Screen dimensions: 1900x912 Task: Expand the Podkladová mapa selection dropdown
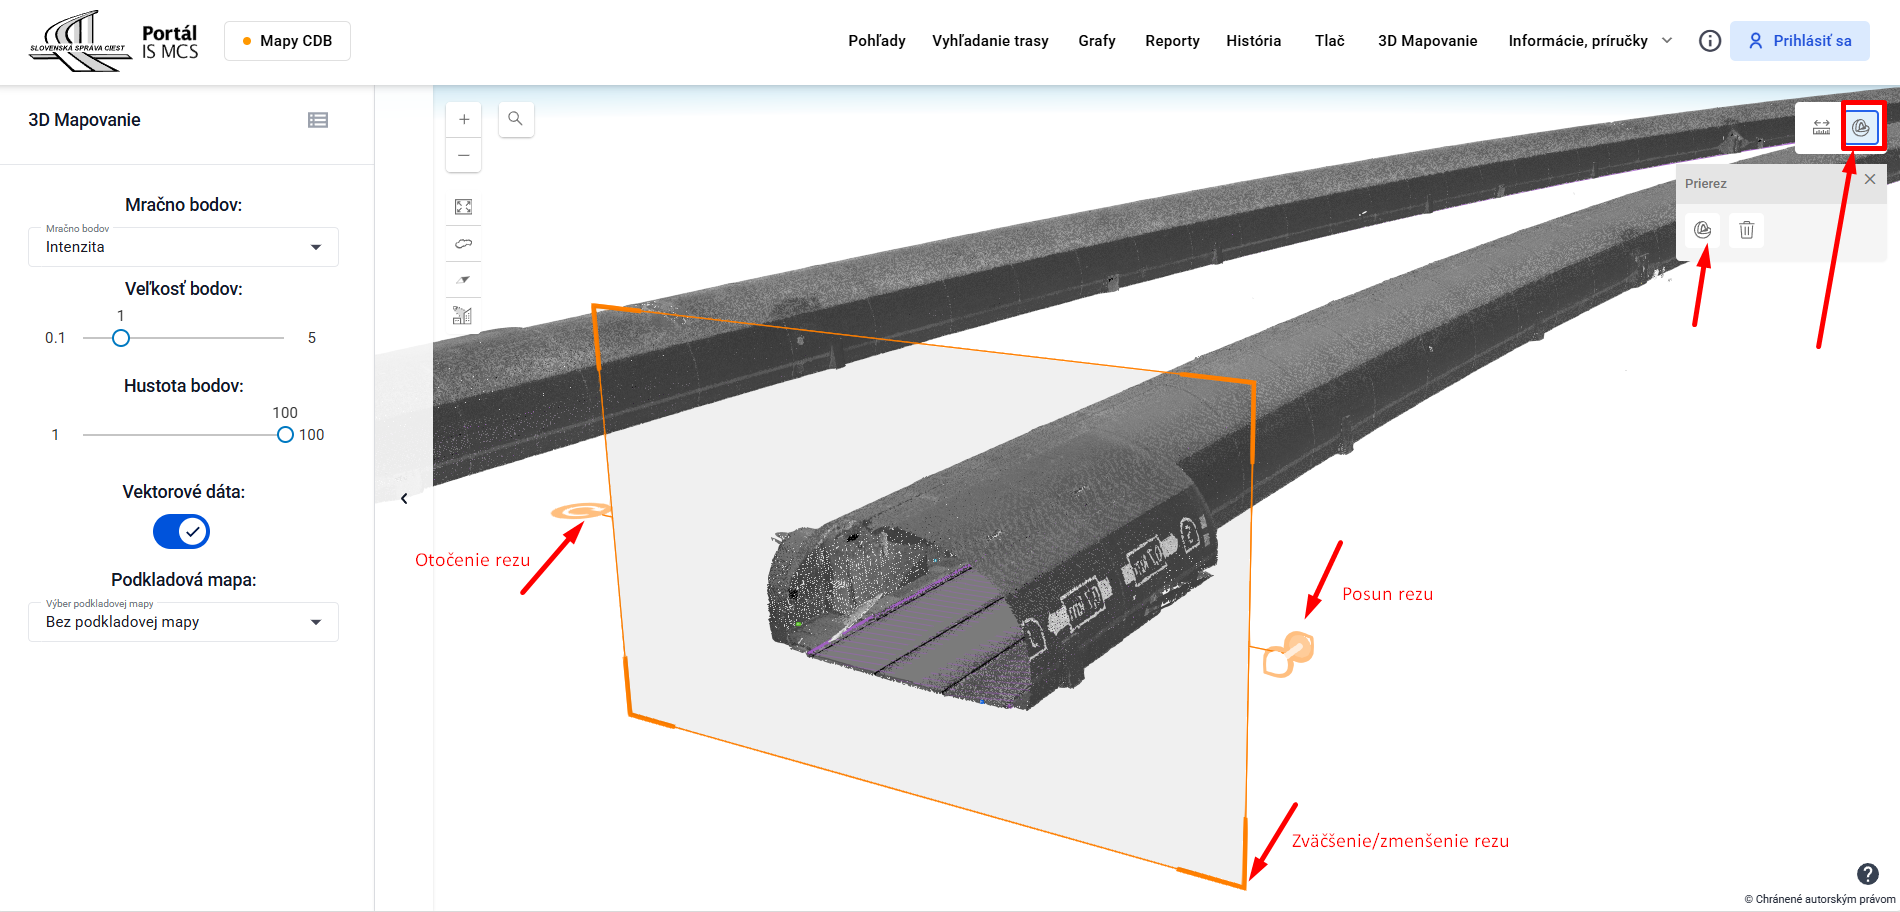pyautogui.click(x=183, y=622)
